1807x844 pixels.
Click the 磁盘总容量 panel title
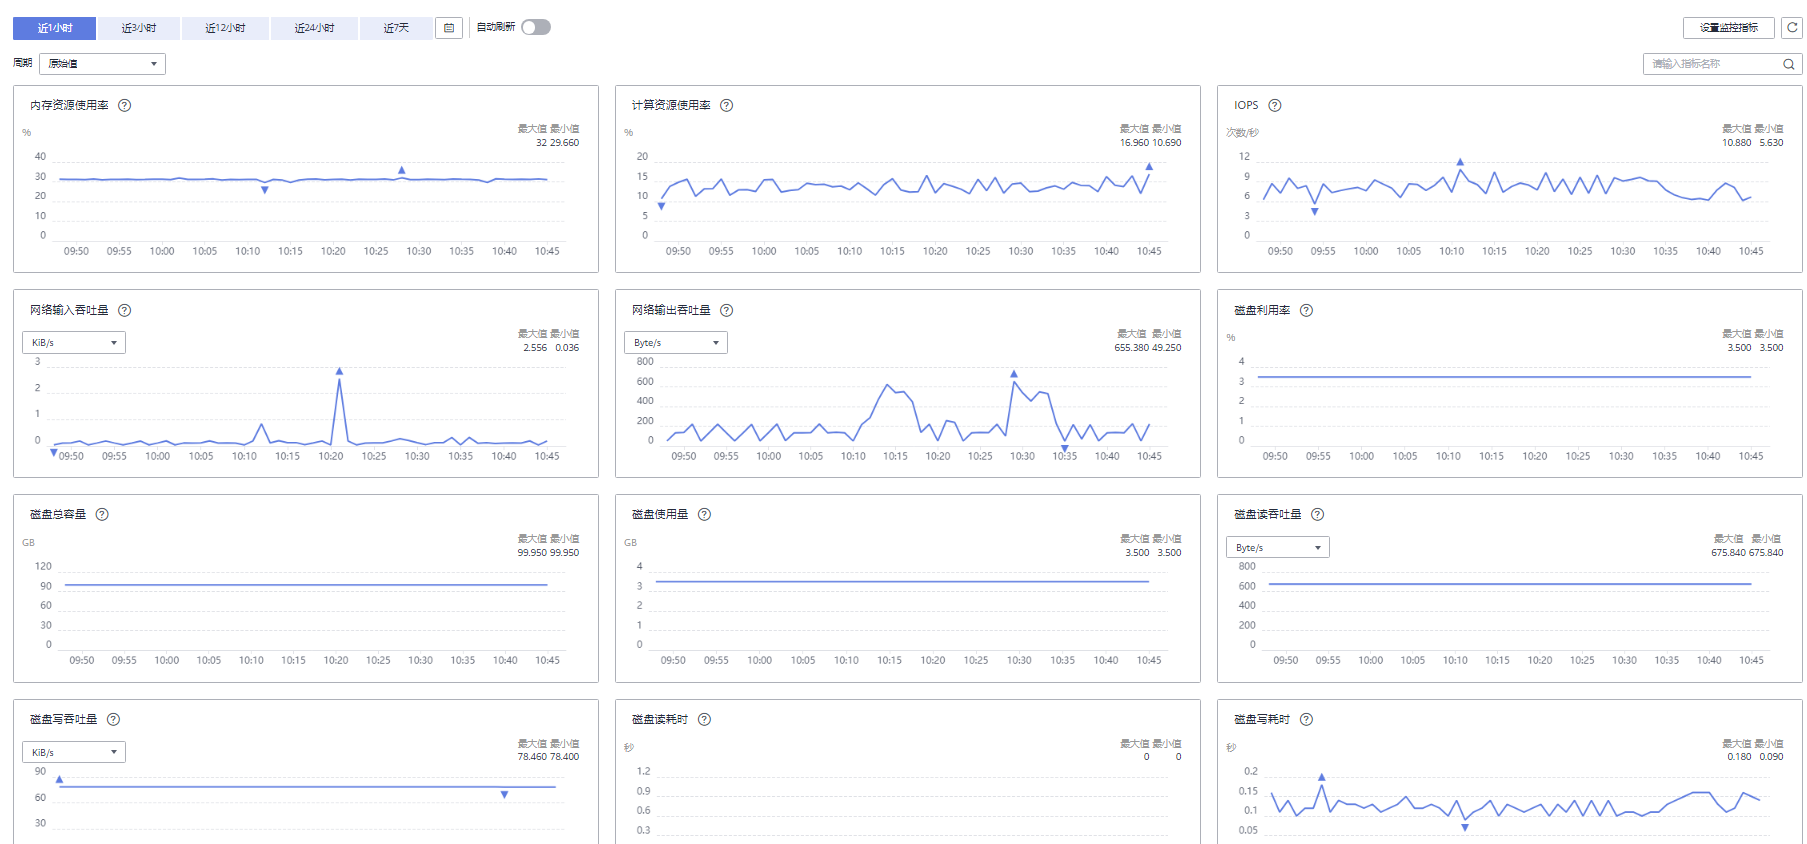pos(58,514)
